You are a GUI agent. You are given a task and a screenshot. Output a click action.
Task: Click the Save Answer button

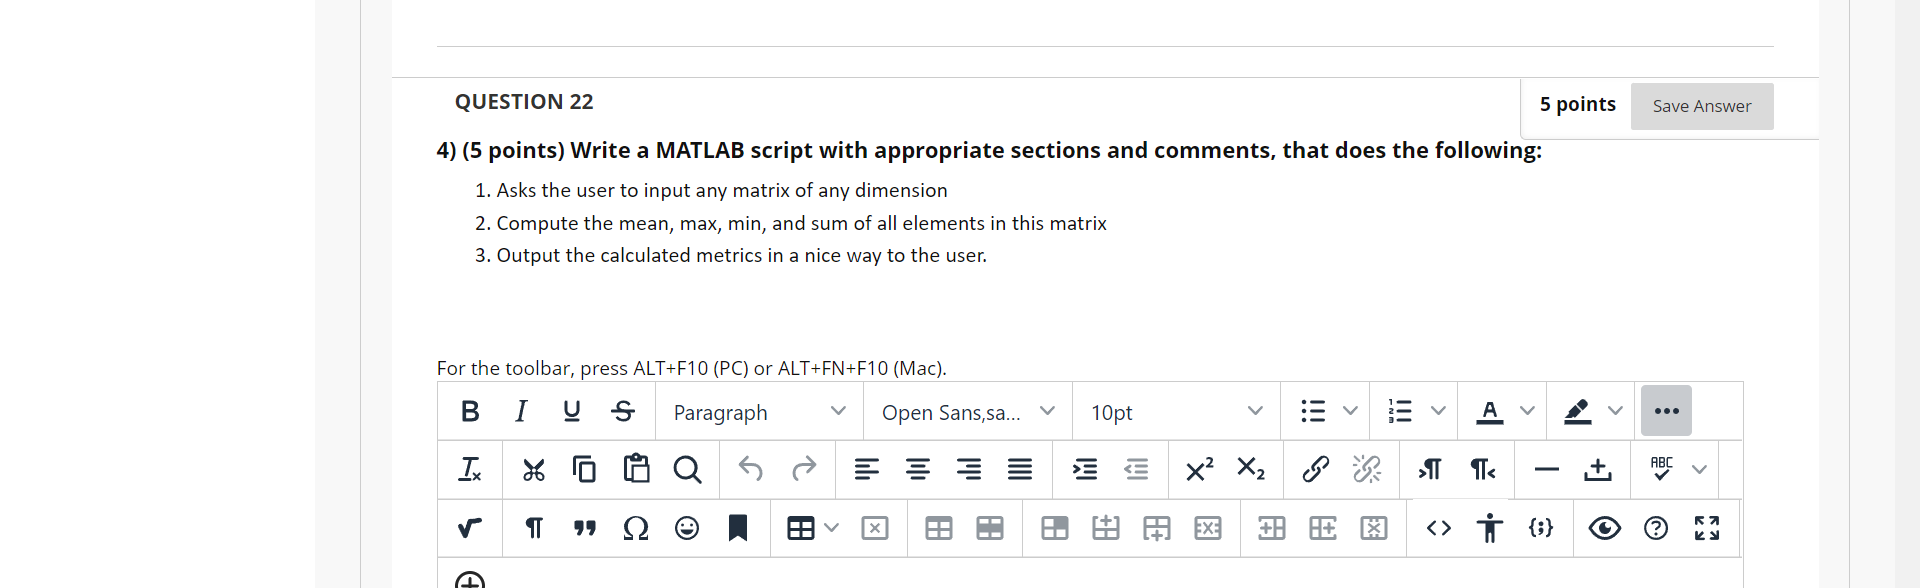1701,106
